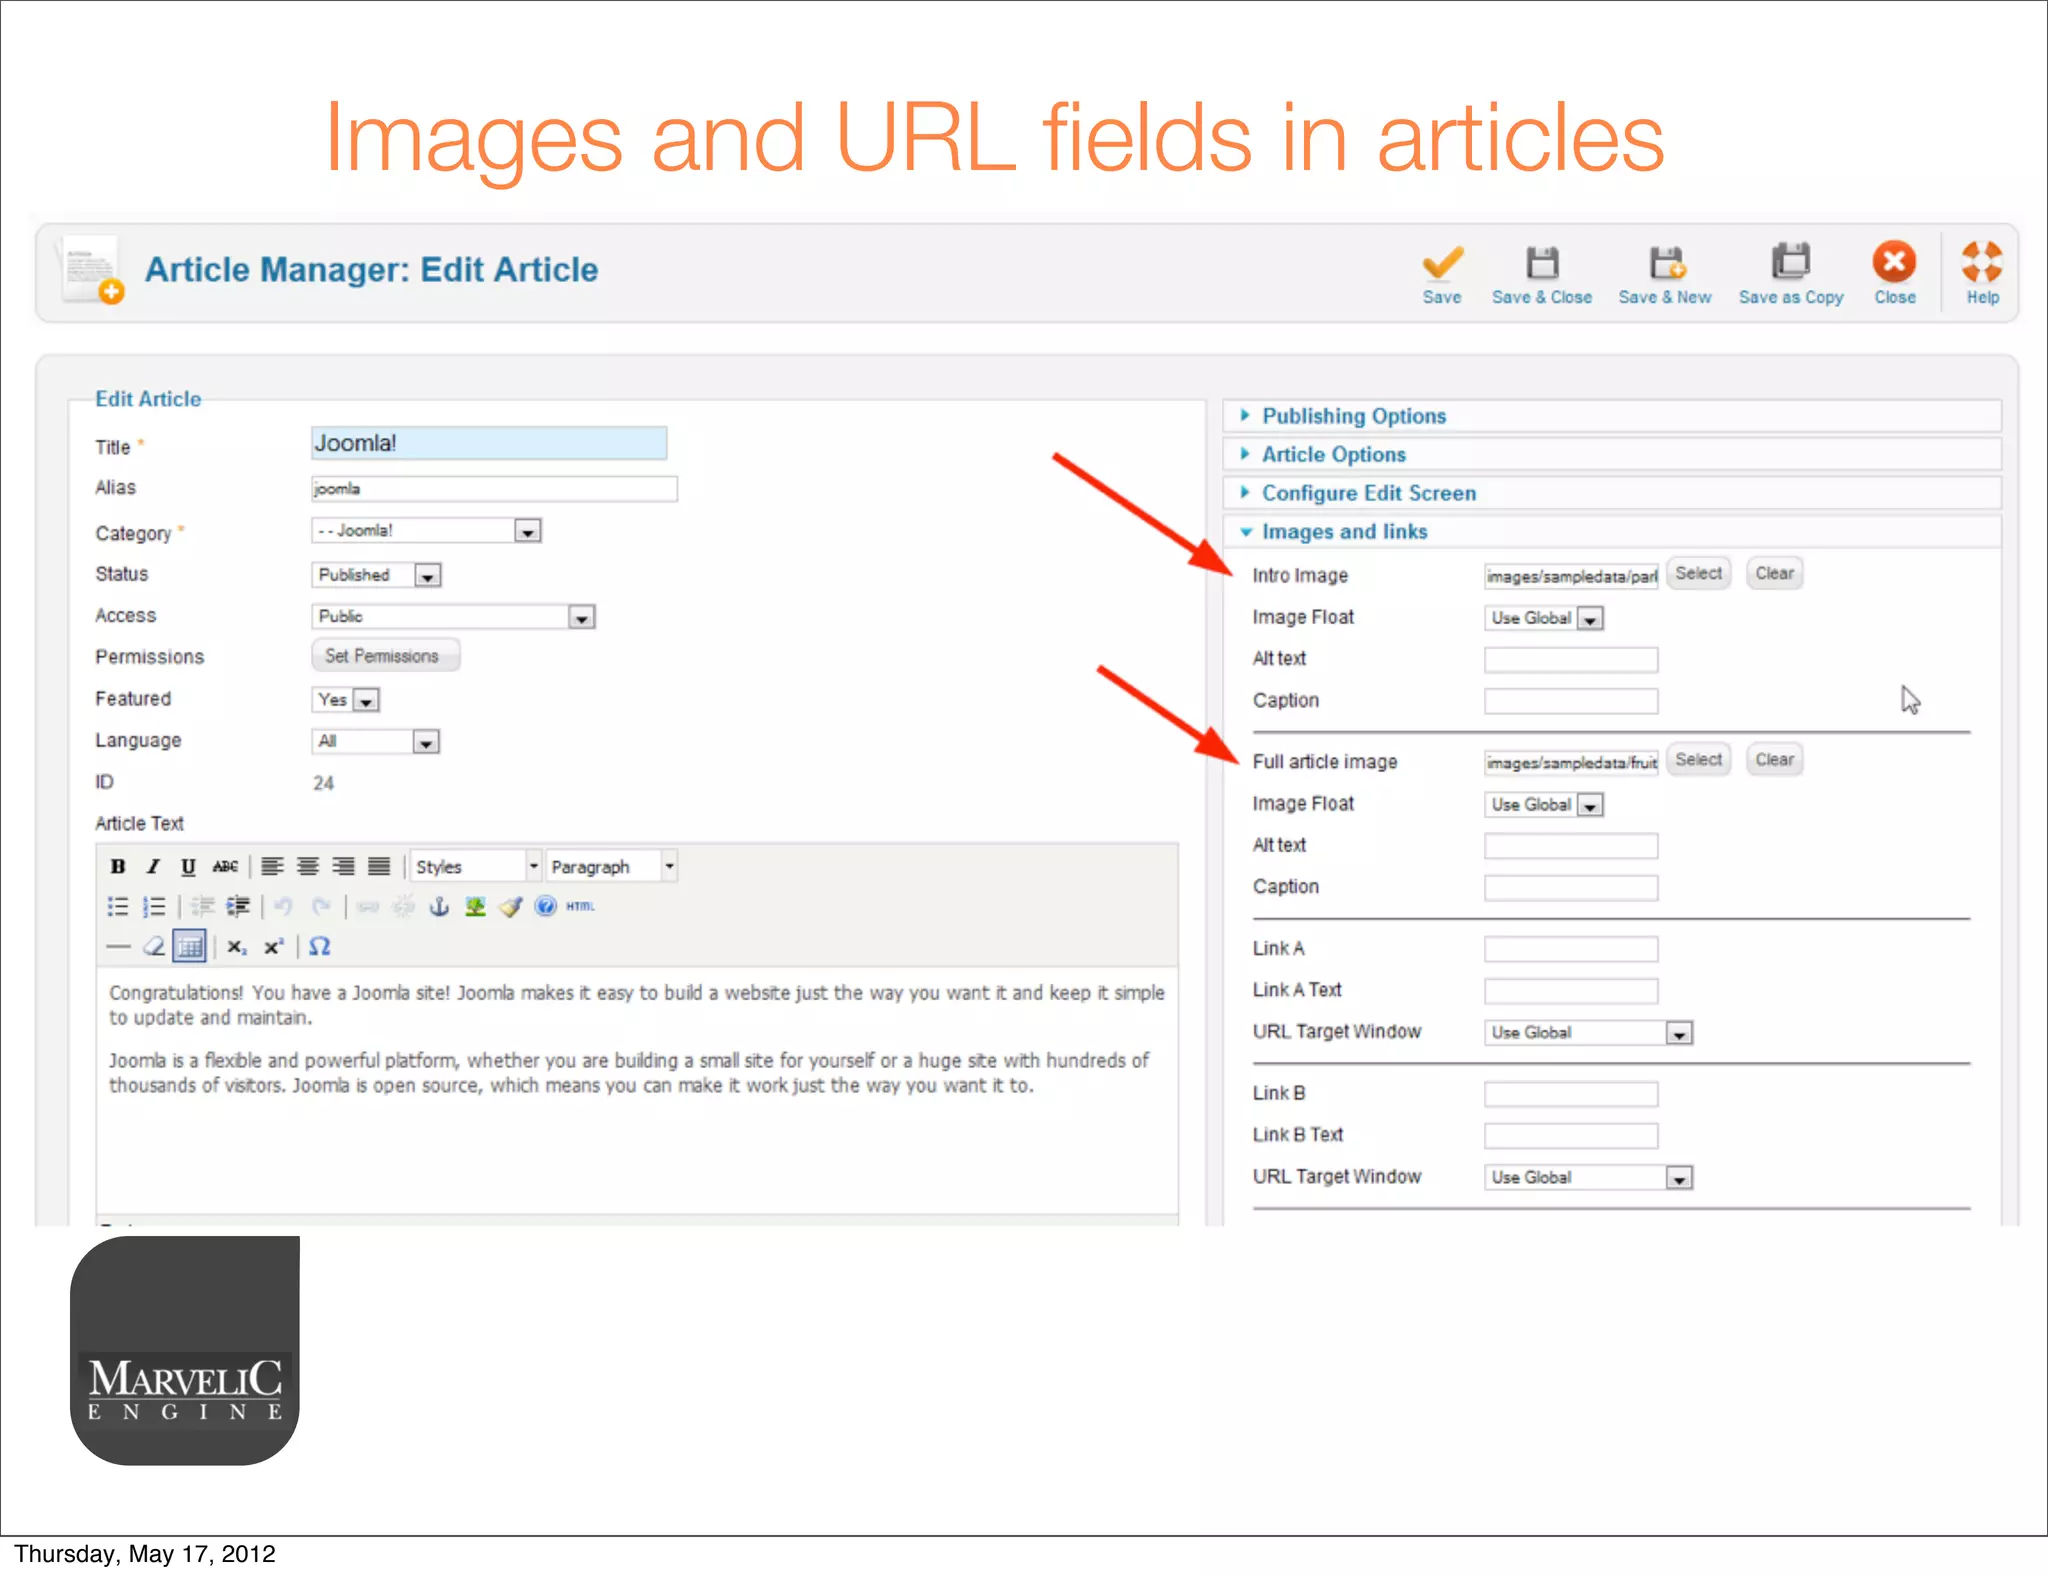Image resolution: width=2048 pixels, height=1576 pixels.
Task: Justify text fully in editor
Action: pyautogui.click(x=379, y=866)
